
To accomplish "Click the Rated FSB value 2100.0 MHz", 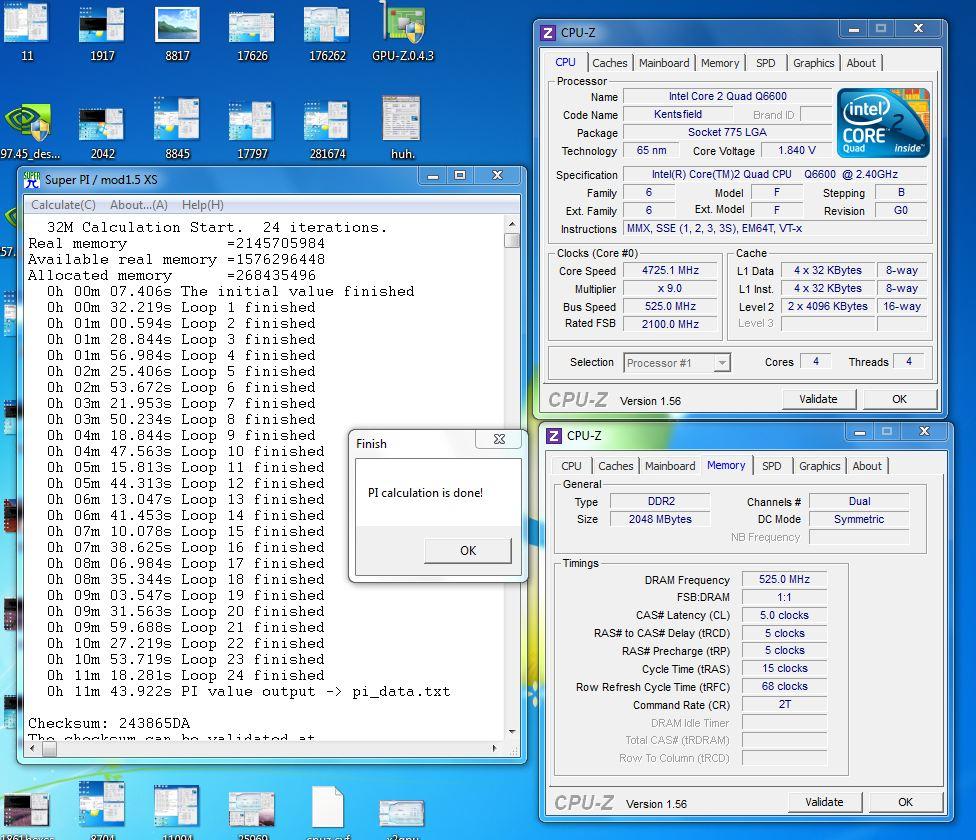I will (x=670, y=324).
